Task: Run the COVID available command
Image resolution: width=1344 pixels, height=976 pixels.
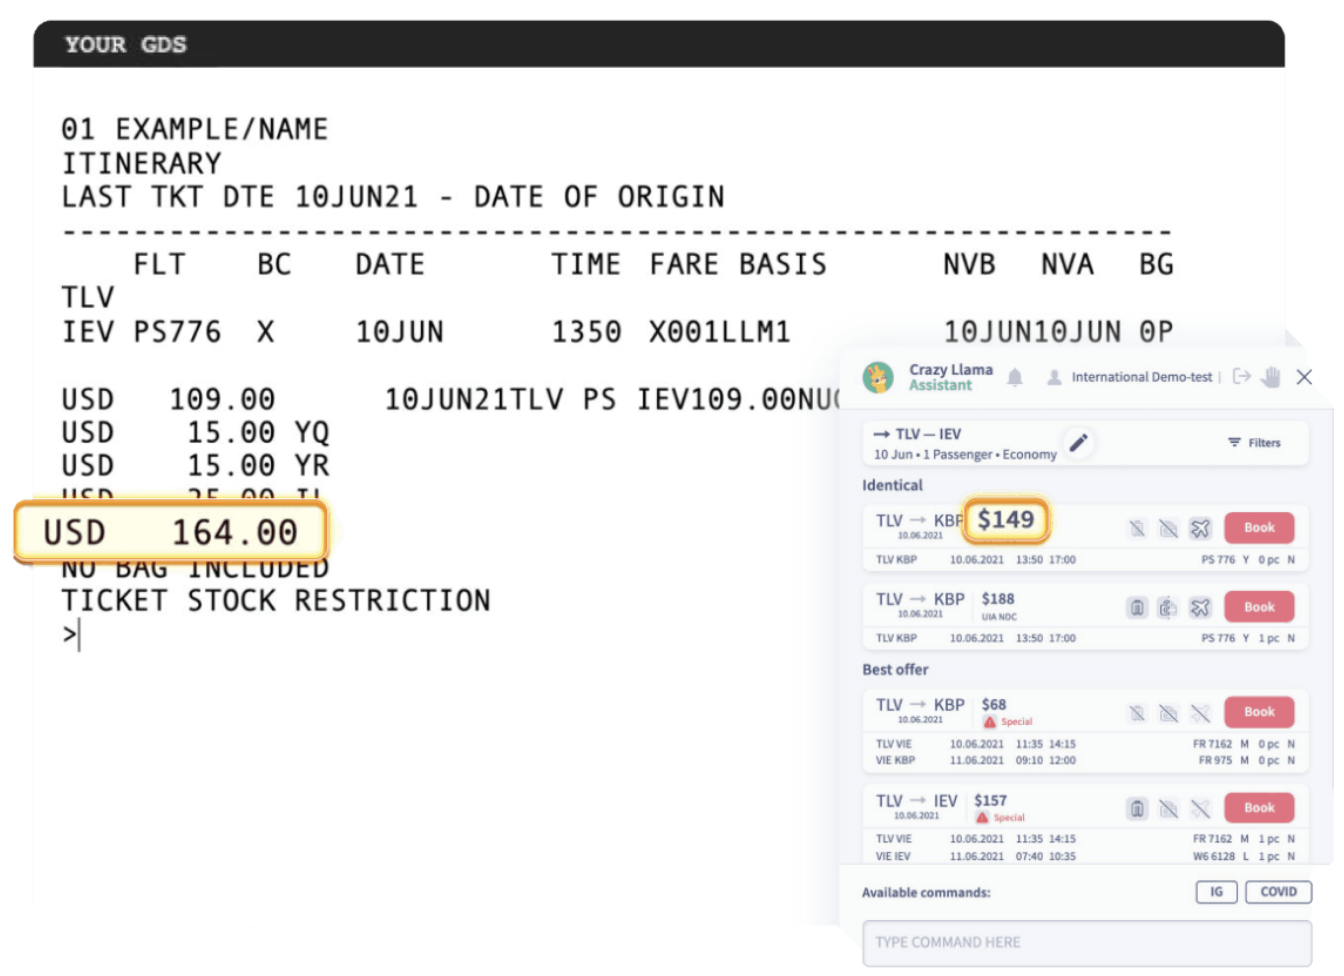Action: [x=1278, y=892]
